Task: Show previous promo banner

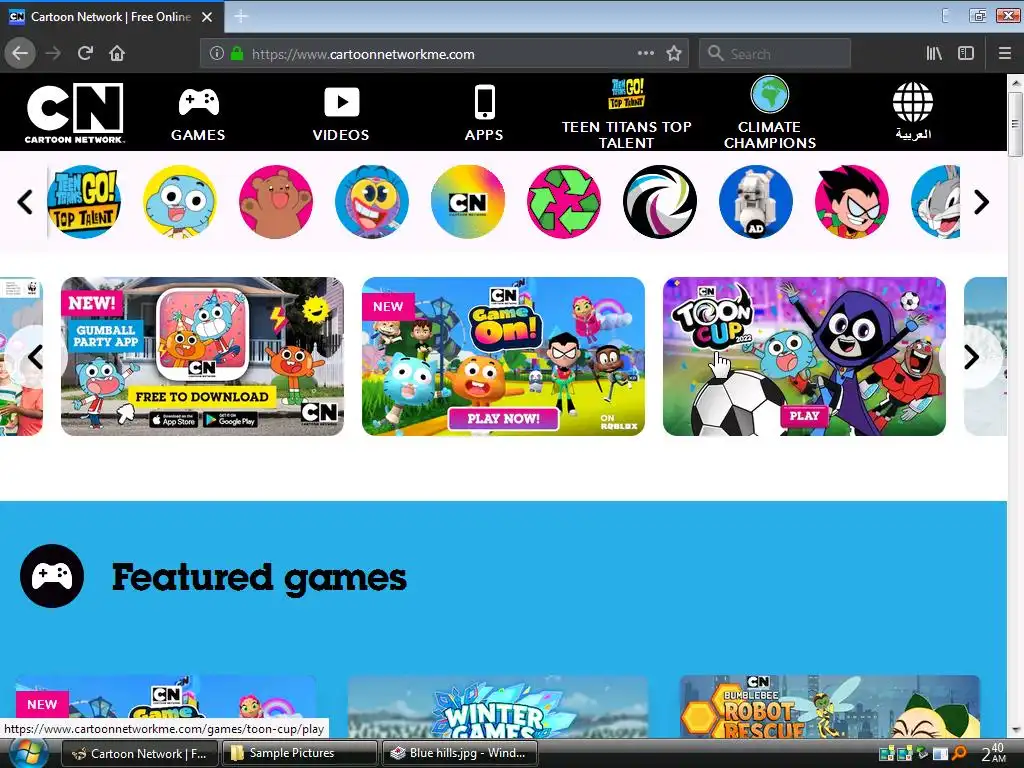Action: [x=35, y=357]
